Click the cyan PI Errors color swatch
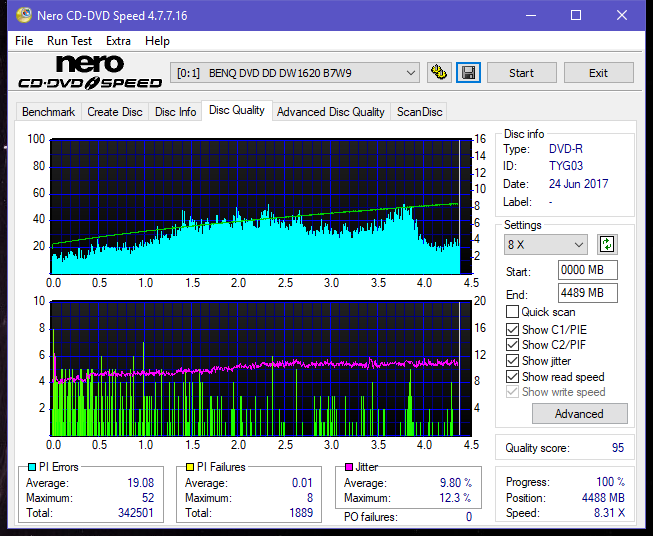653x536 pixels. coord(32,467)
